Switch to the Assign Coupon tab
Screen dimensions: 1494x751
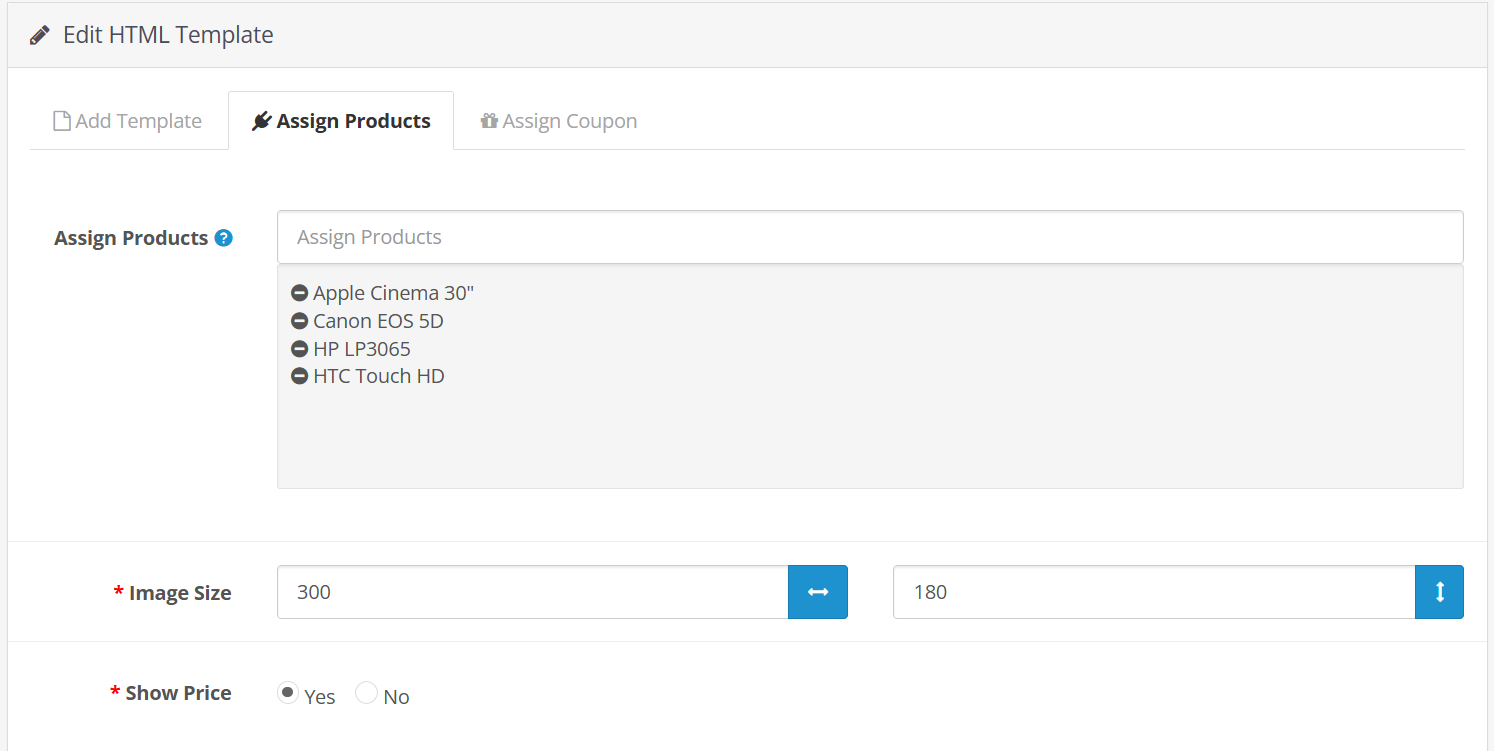click(558, 121)
